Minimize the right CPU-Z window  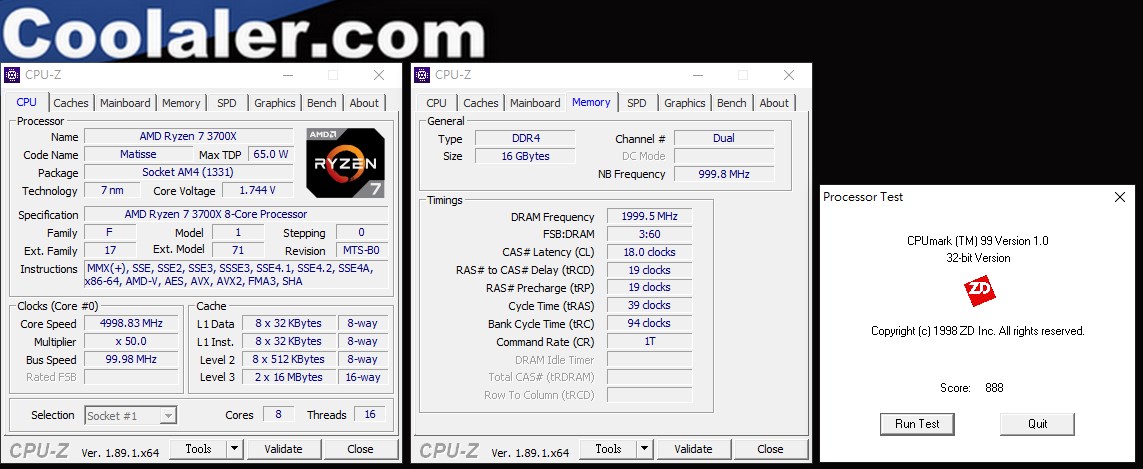tap(698, 75)
